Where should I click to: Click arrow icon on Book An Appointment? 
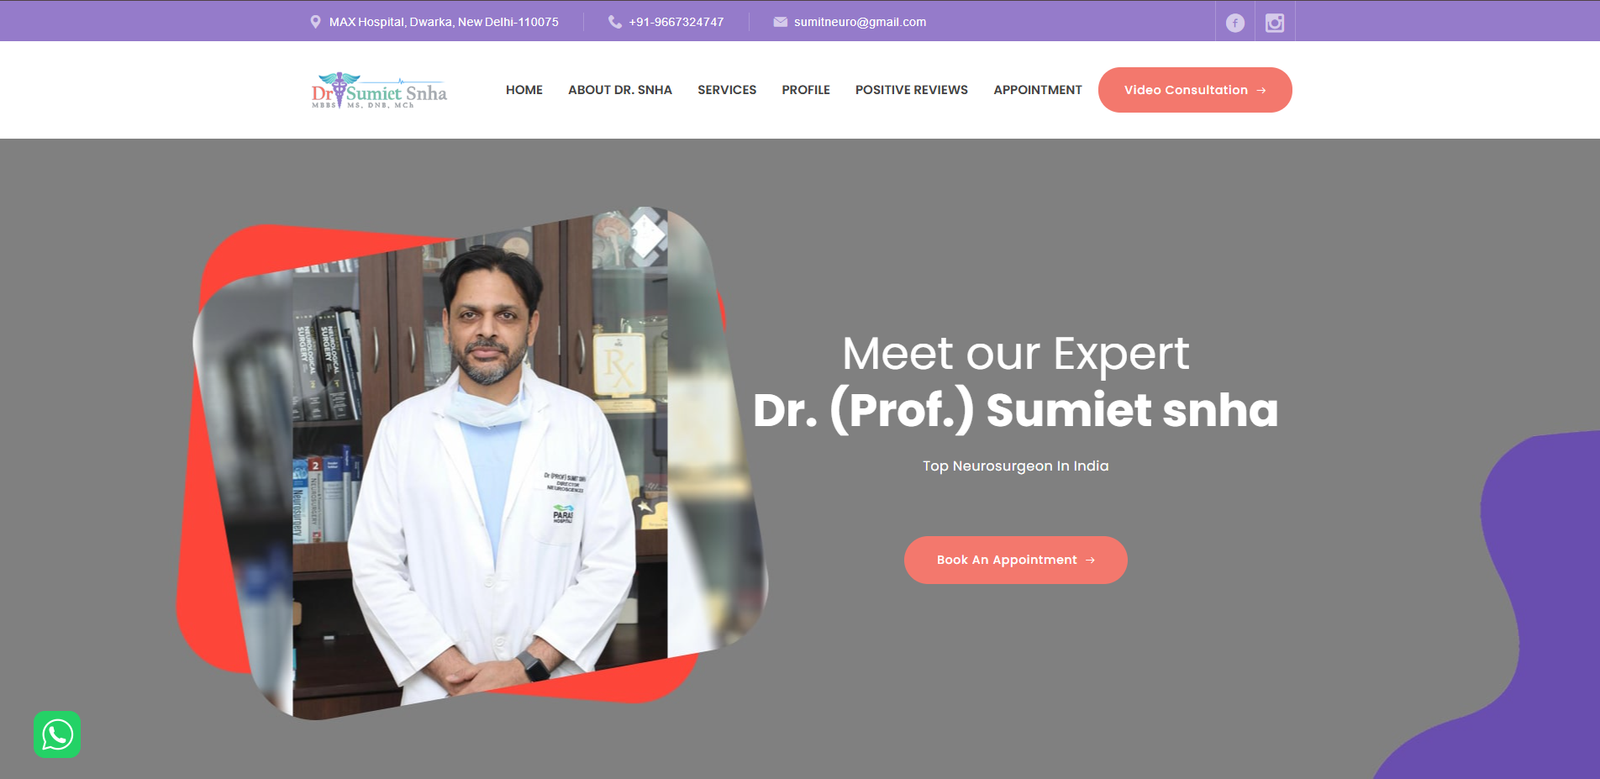point(1090,560)
